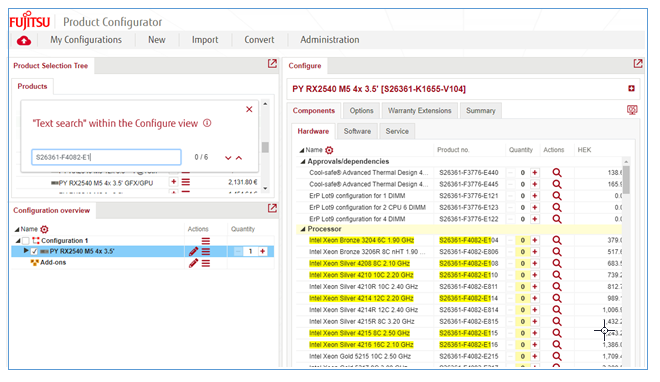Screen dimensions: 660x382
Task: Decrease quantity of PY RX2540 M5 in overview
Action: [x=238, y=252]
